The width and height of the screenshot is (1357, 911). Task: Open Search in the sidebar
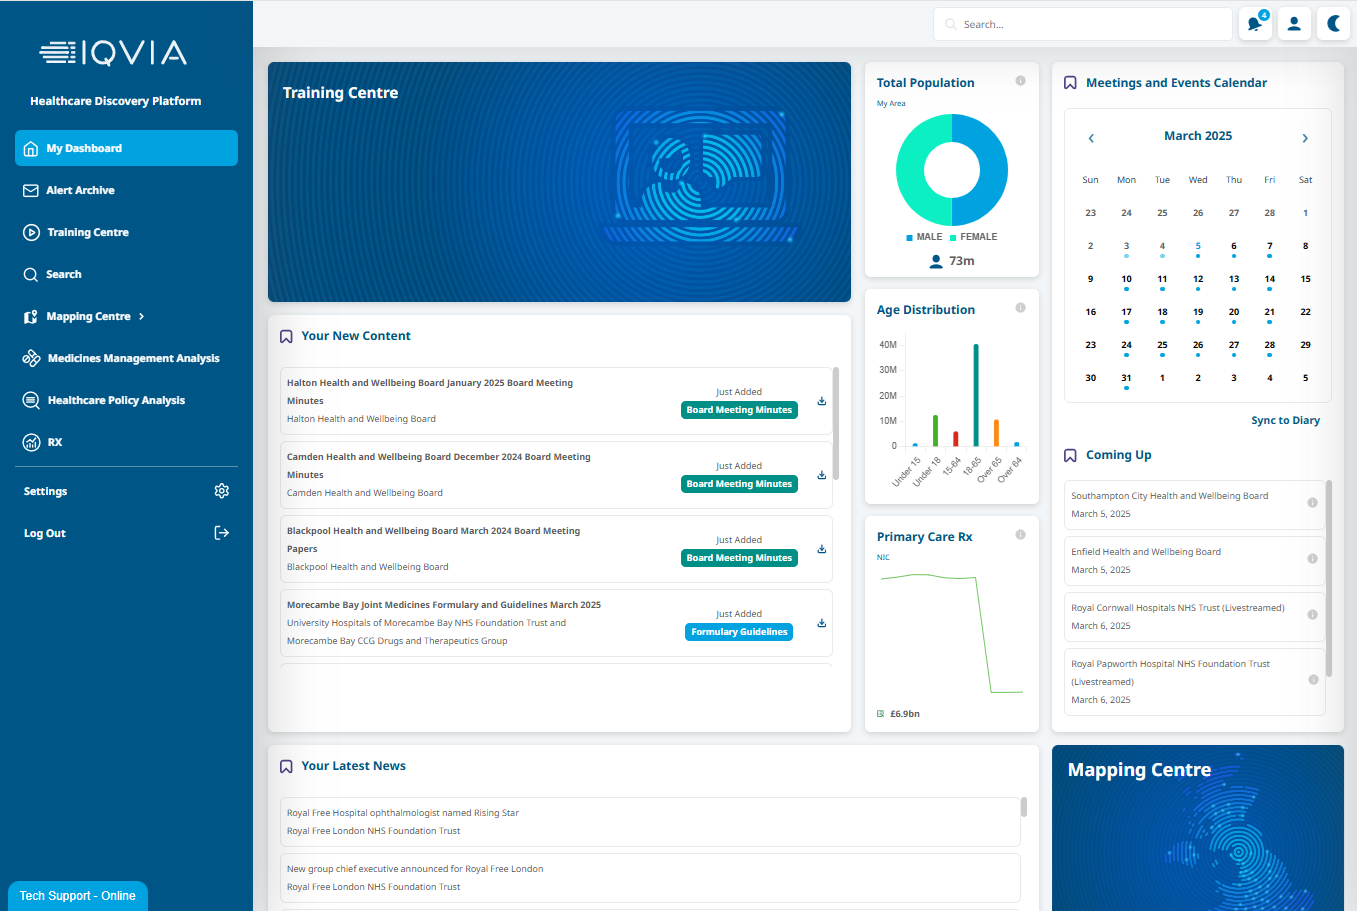point(126,274)
